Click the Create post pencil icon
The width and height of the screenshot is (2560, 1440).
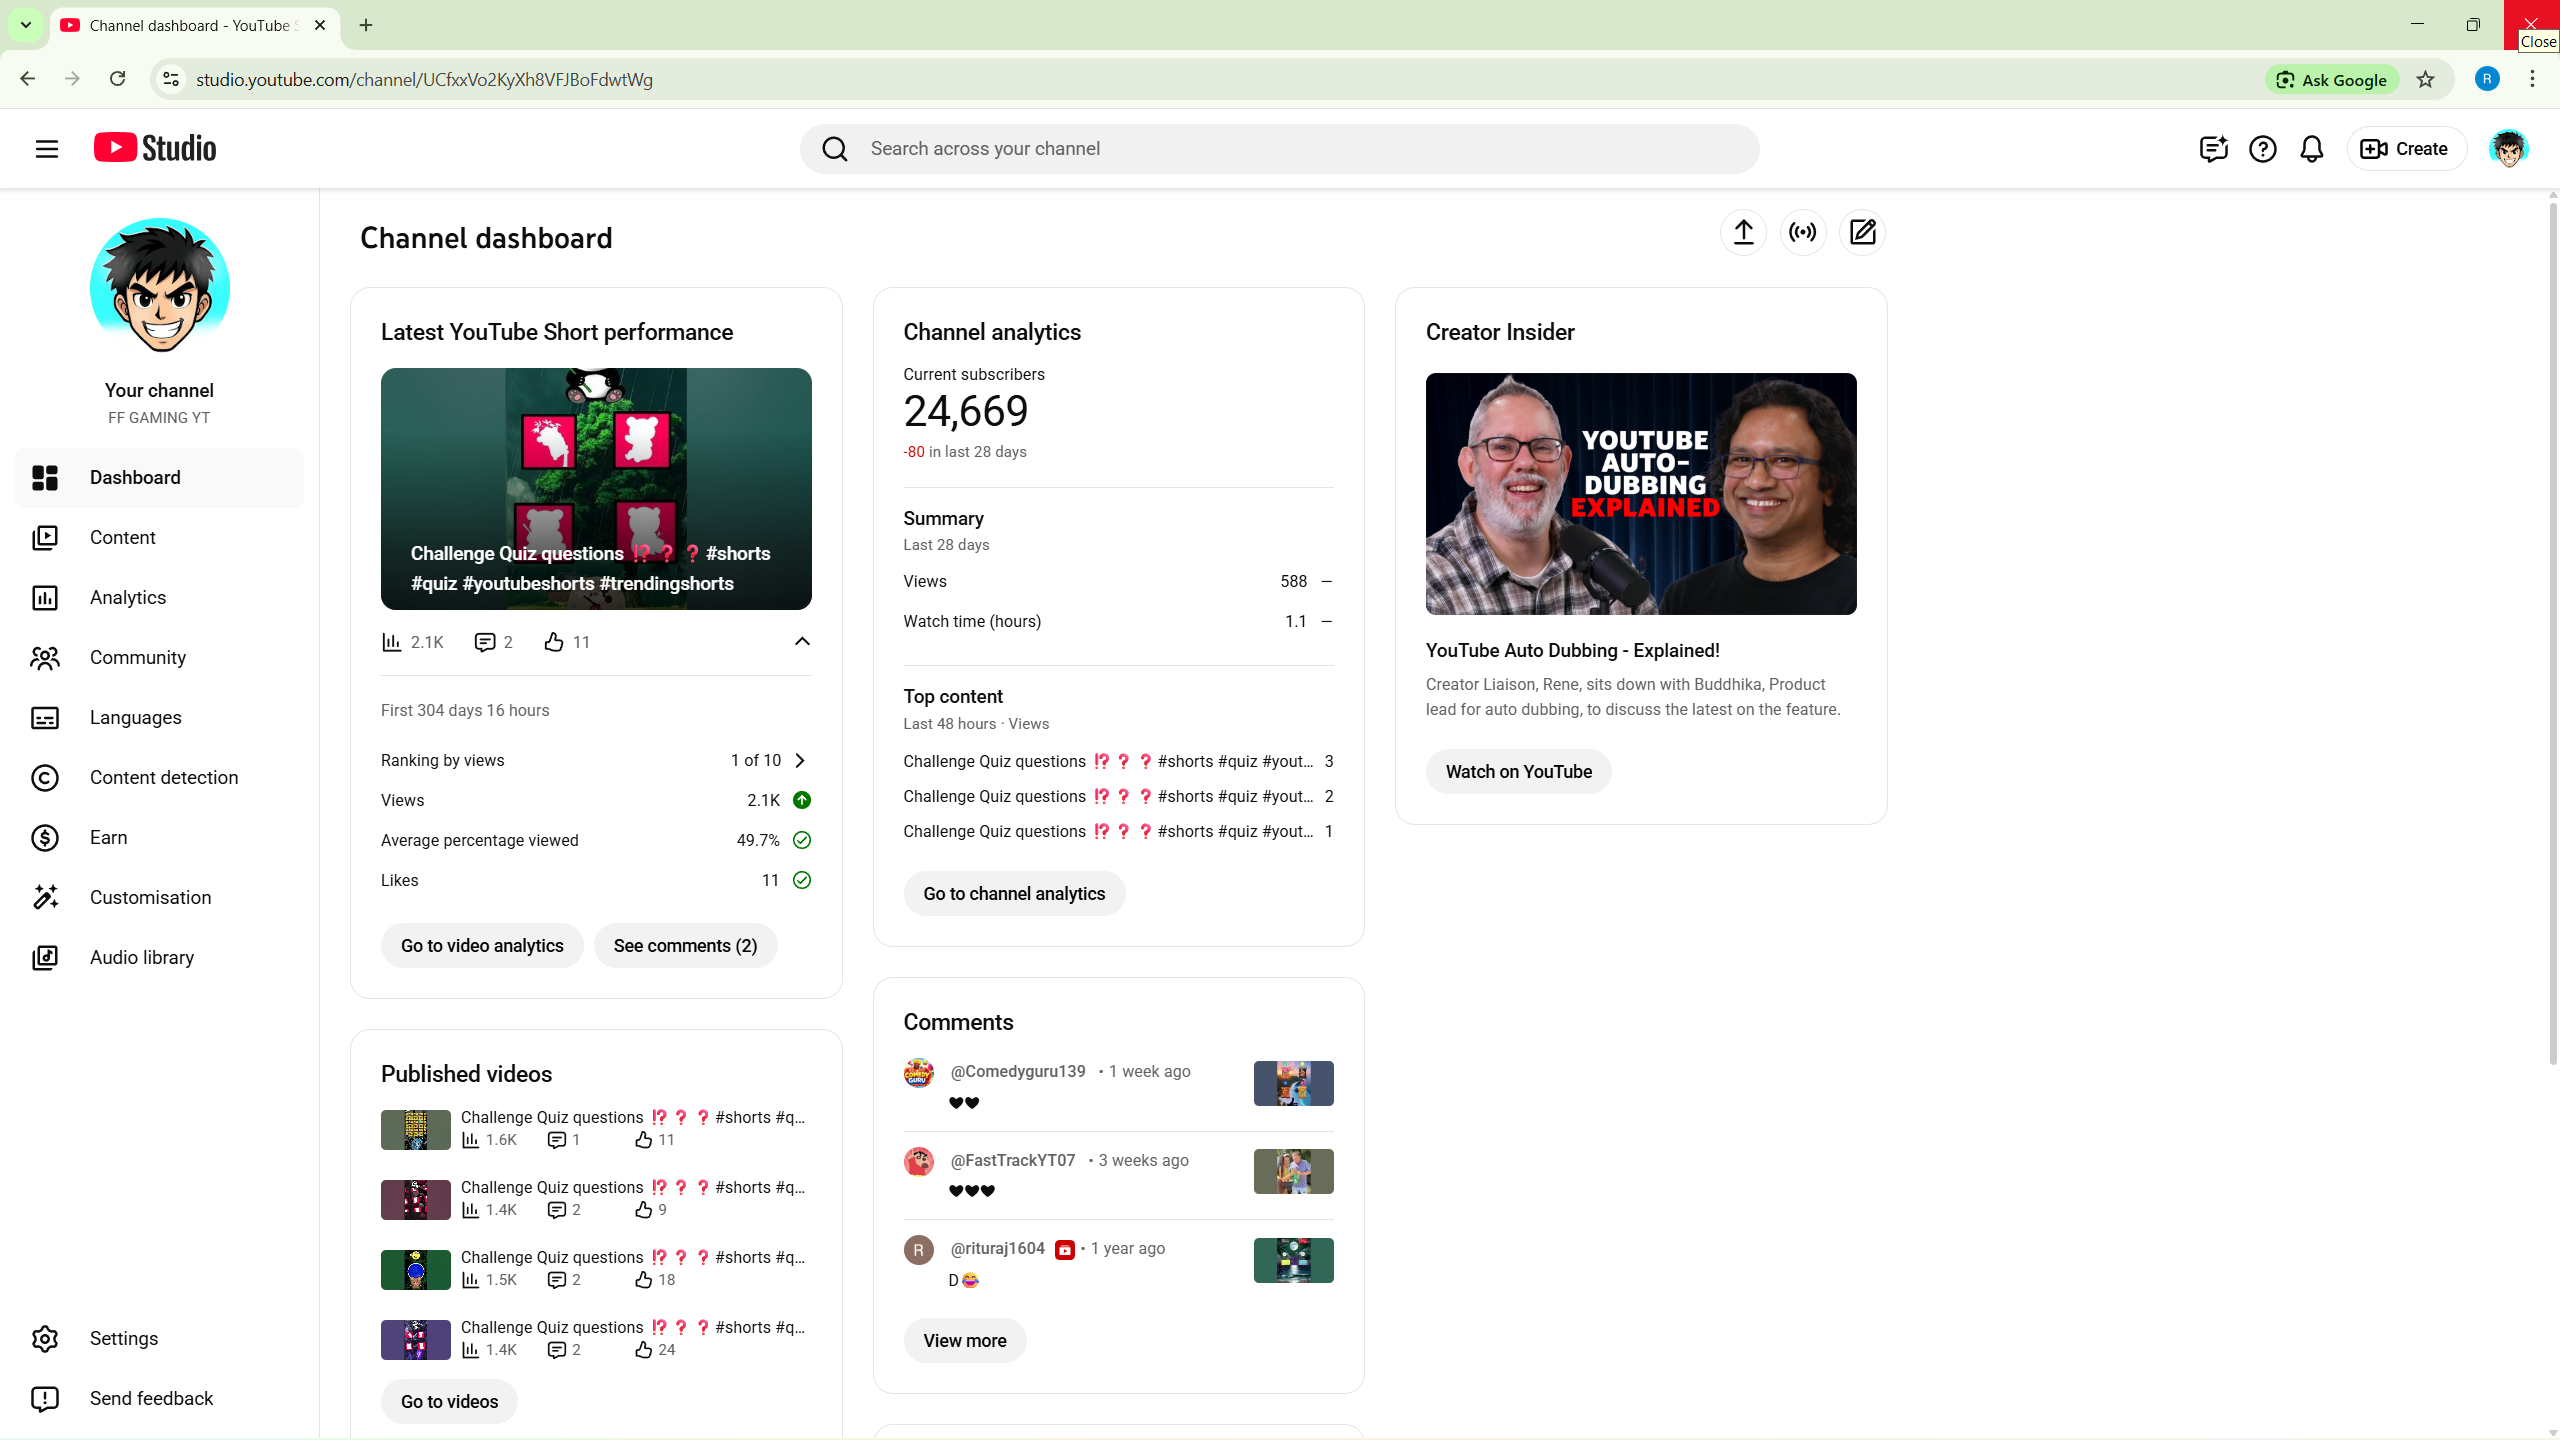click(1862, 232)
